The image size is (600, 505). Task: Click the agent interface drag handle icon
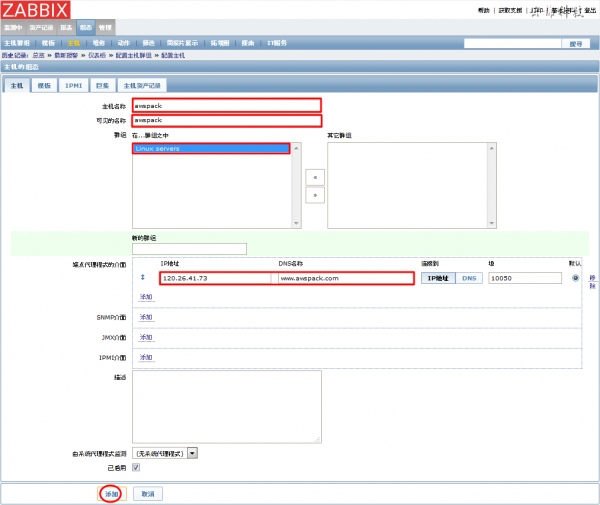tap(141, 278)
